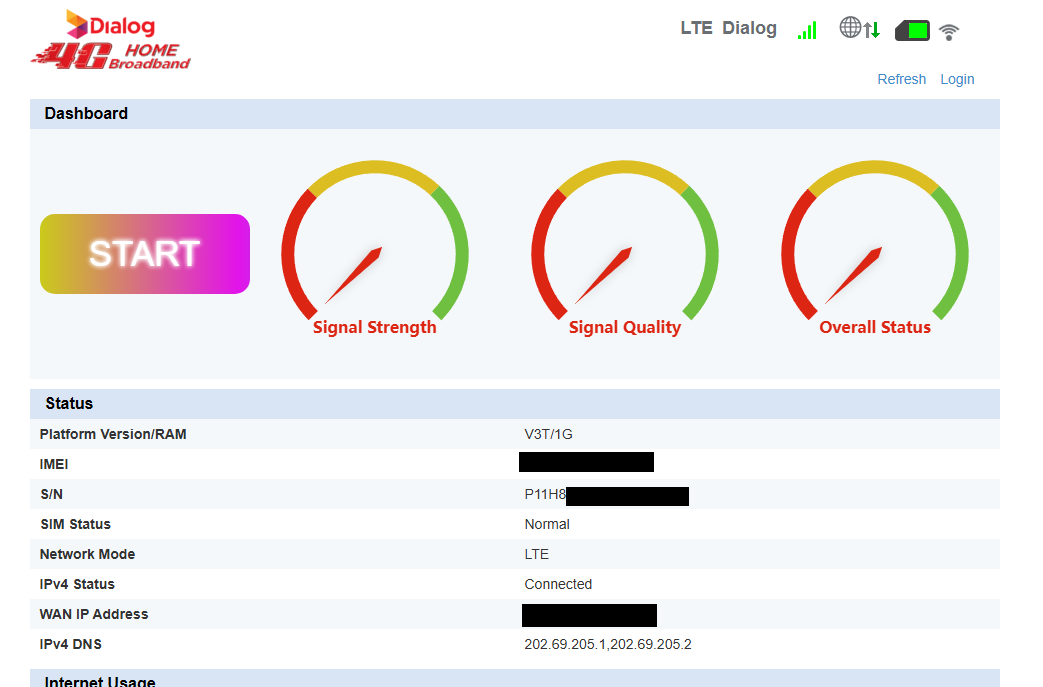This screenshot has width=1043, height=687.
Task: Click the green battery indicator icon
Action: 912,31
